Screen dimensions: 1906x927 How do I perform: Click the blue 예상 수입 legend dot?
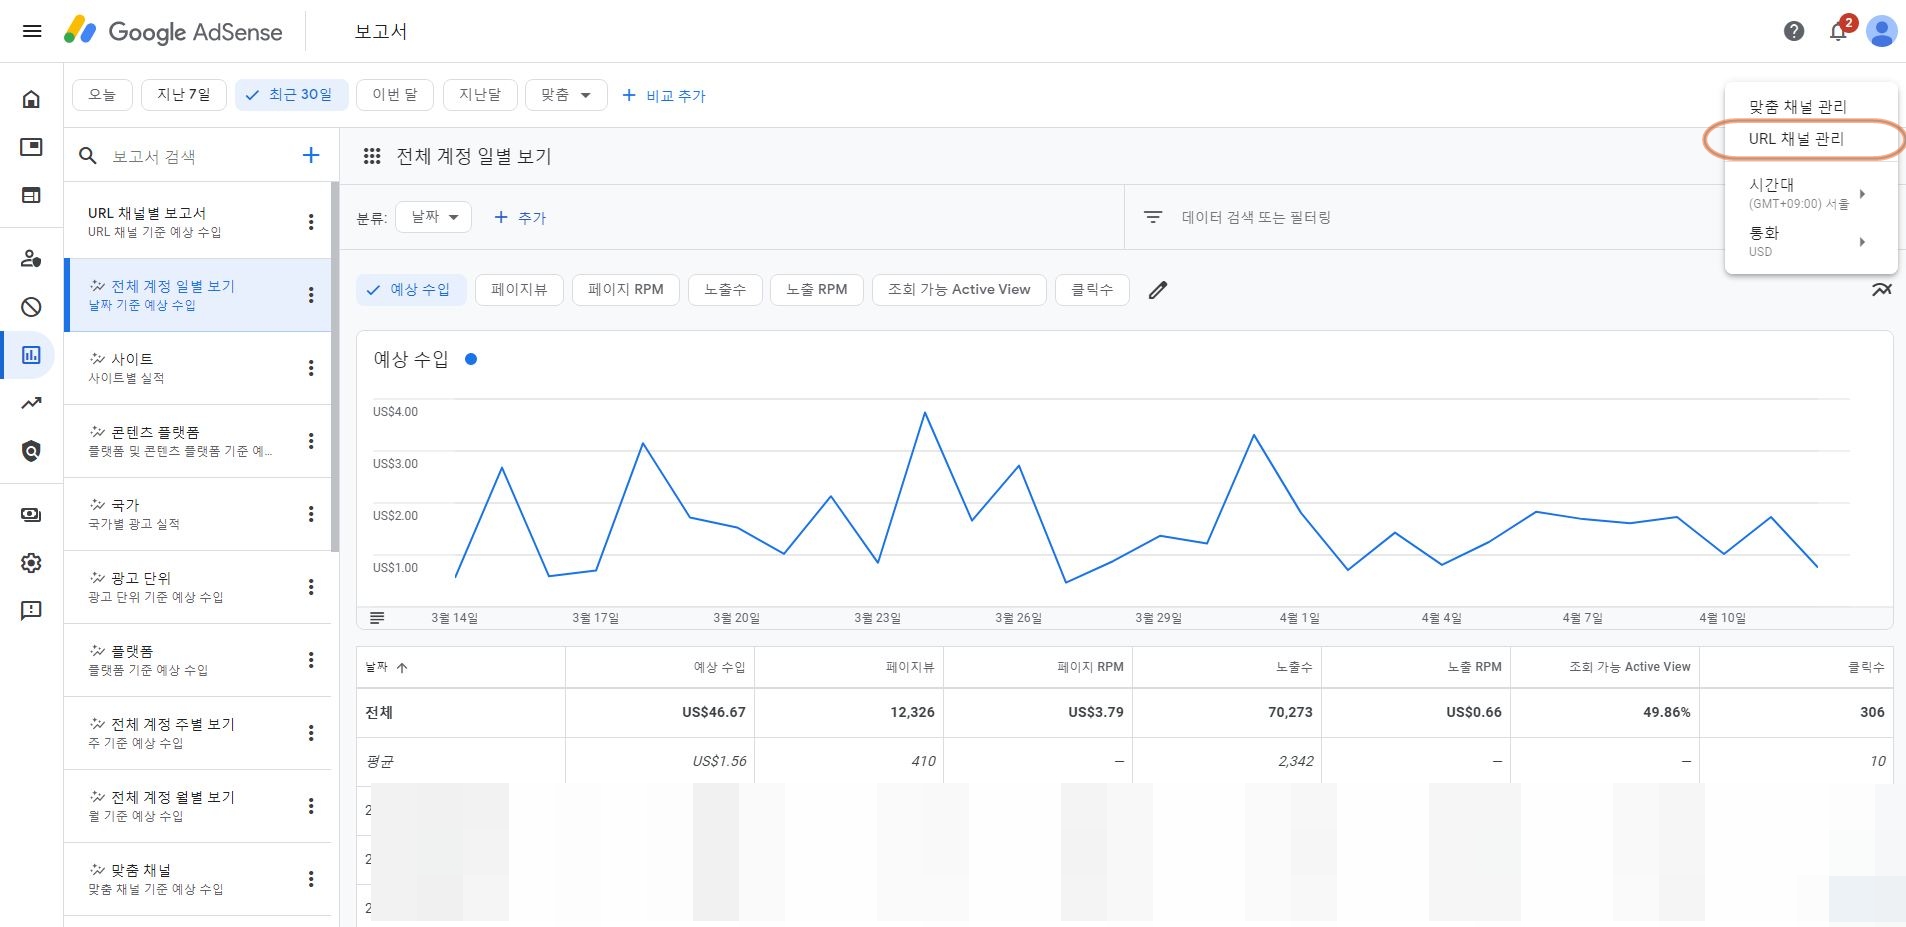(471, 359)
